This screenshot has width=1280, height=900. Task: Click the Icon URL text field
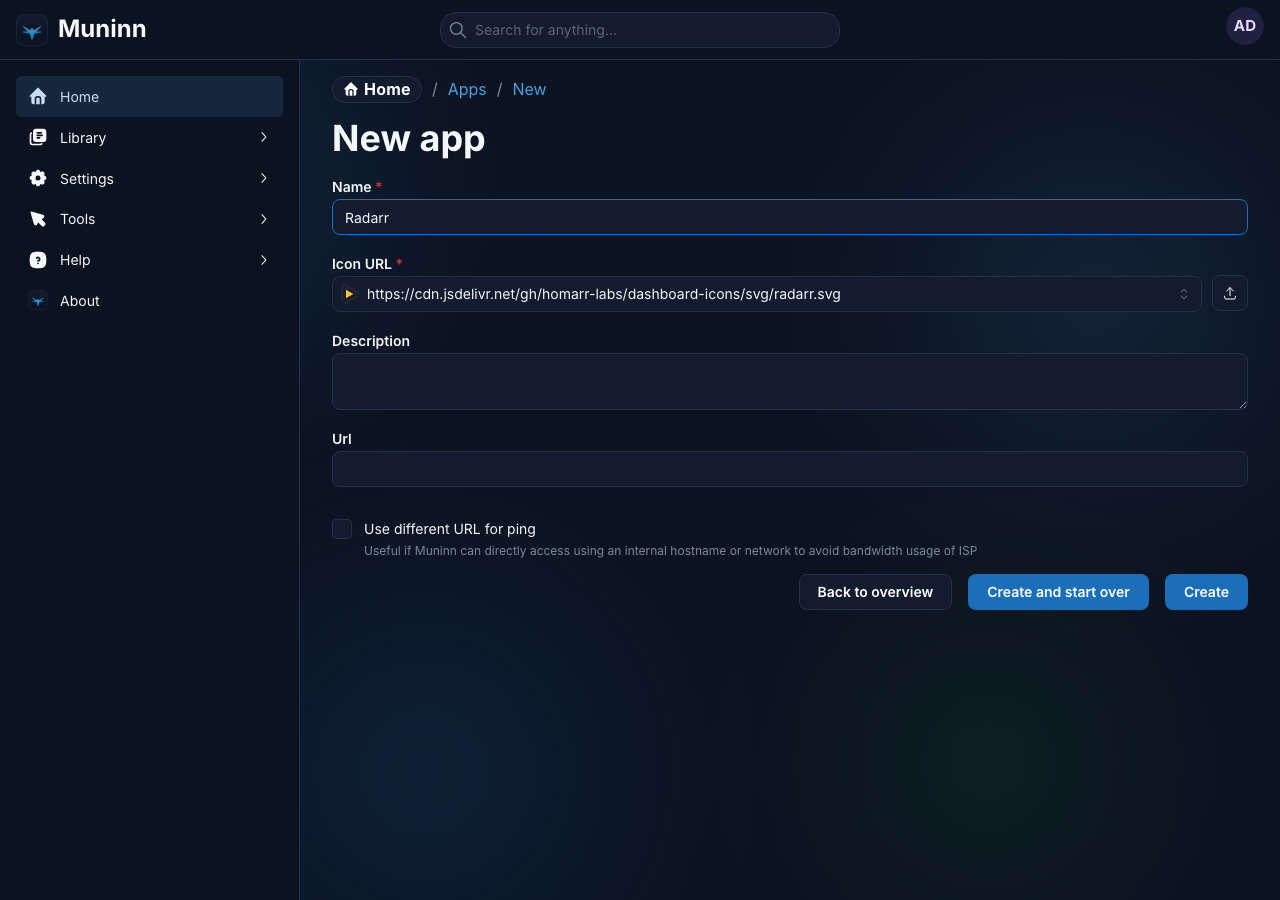click(x=767, y=294)
